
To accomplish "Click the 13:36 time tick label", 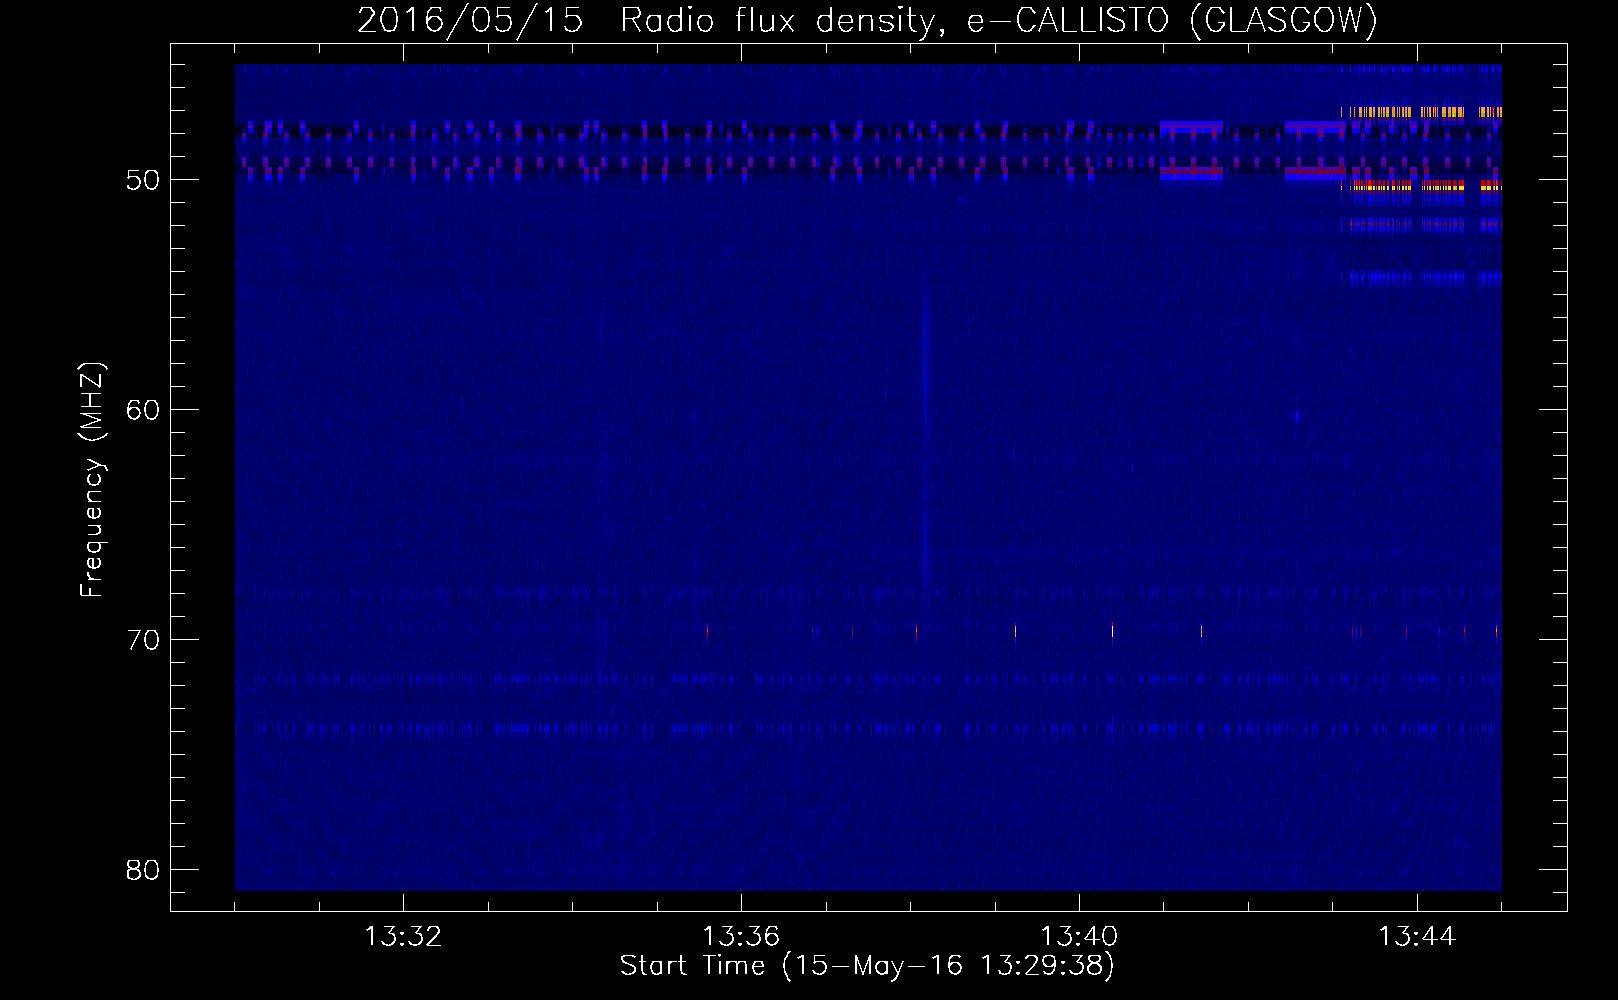I will (741, 937).
